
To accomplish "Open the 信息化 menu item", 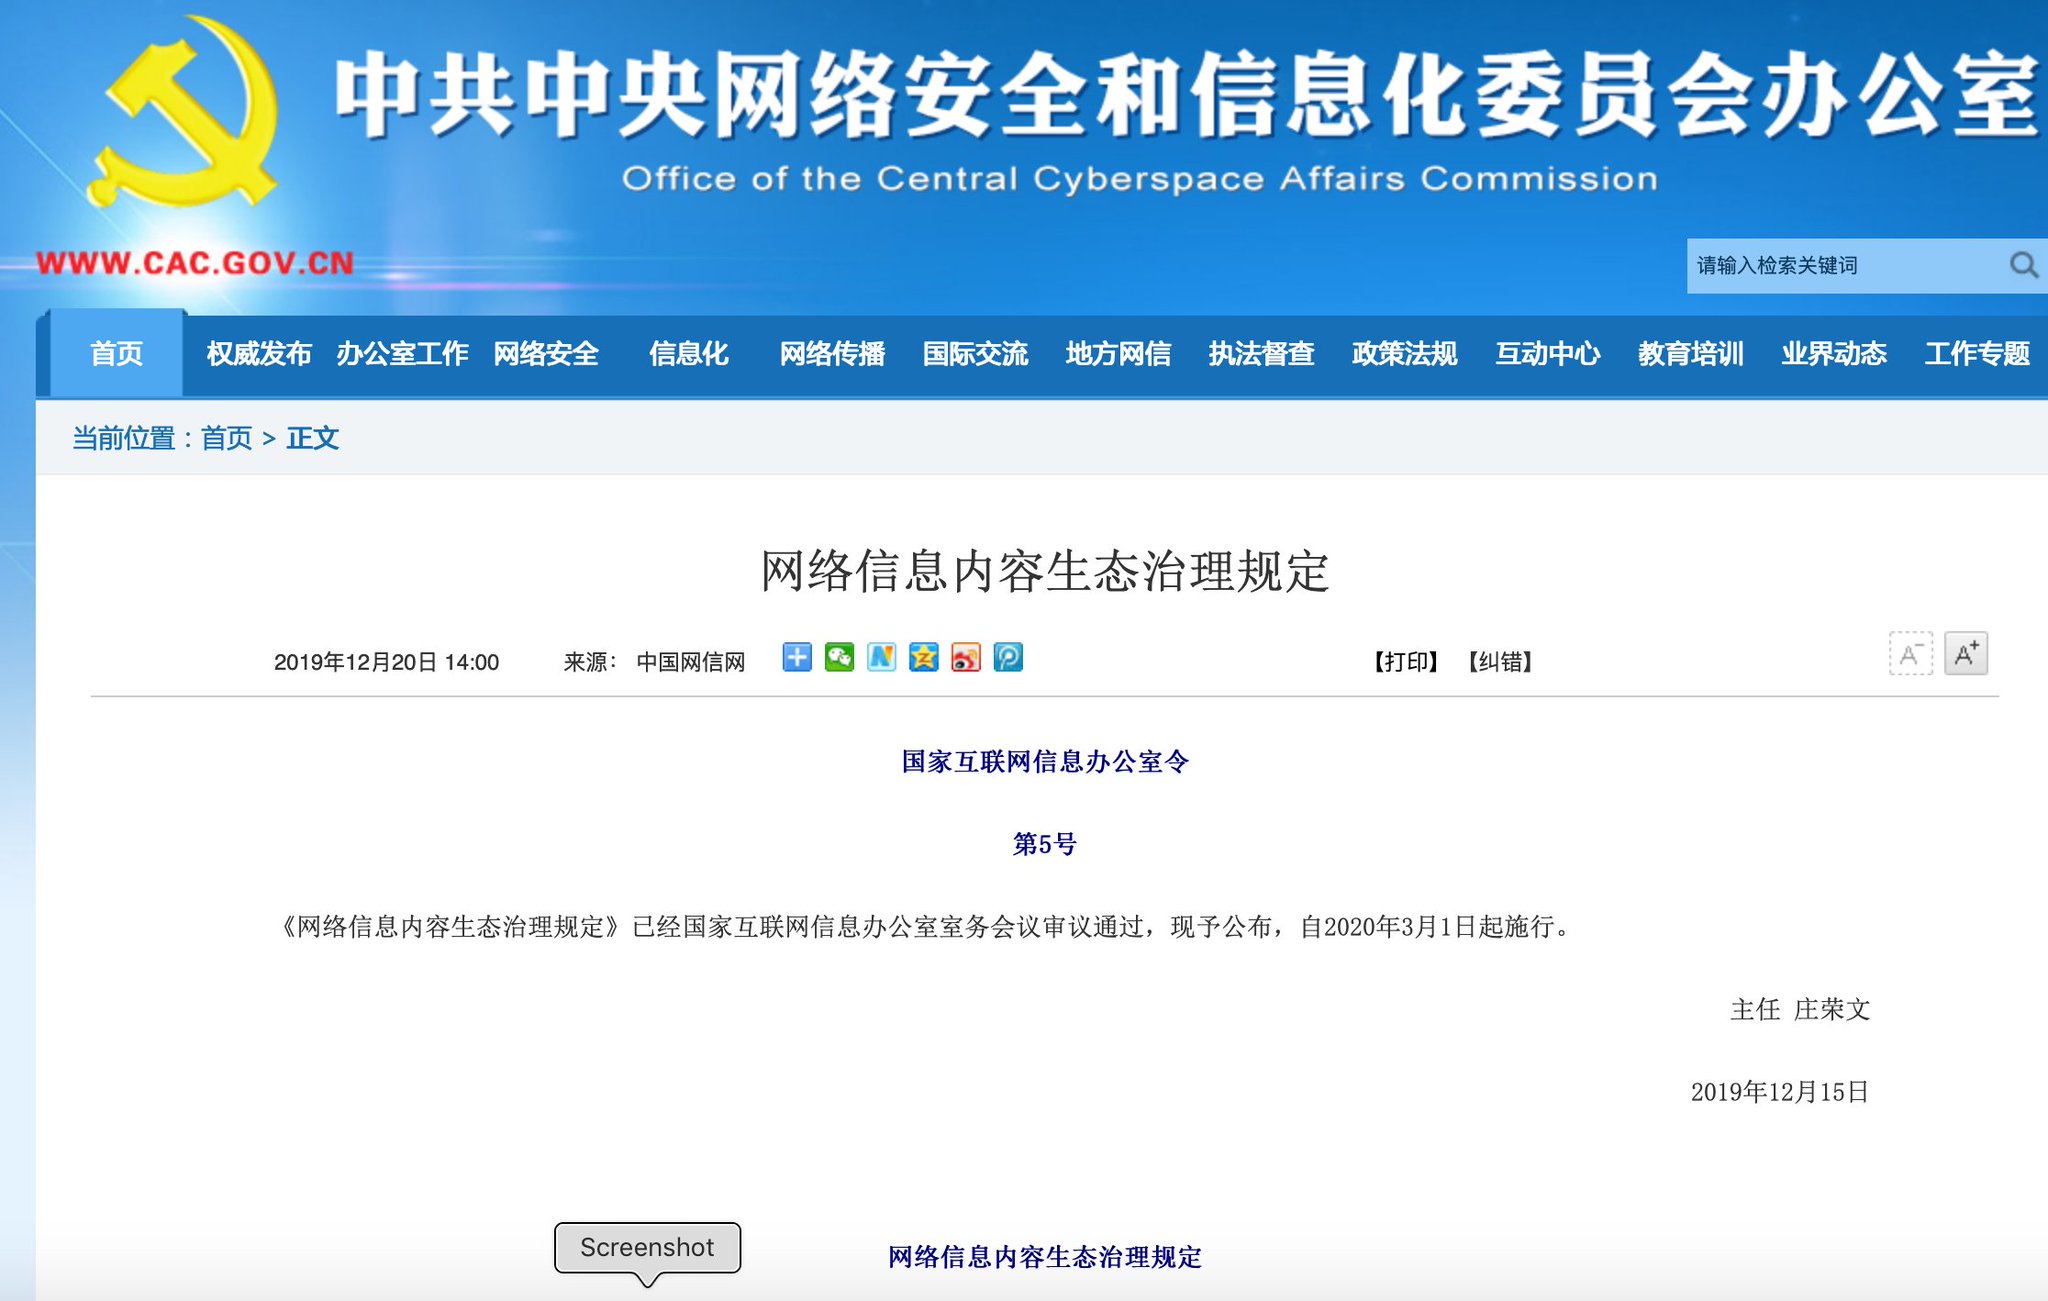I will tap(689, 354).
